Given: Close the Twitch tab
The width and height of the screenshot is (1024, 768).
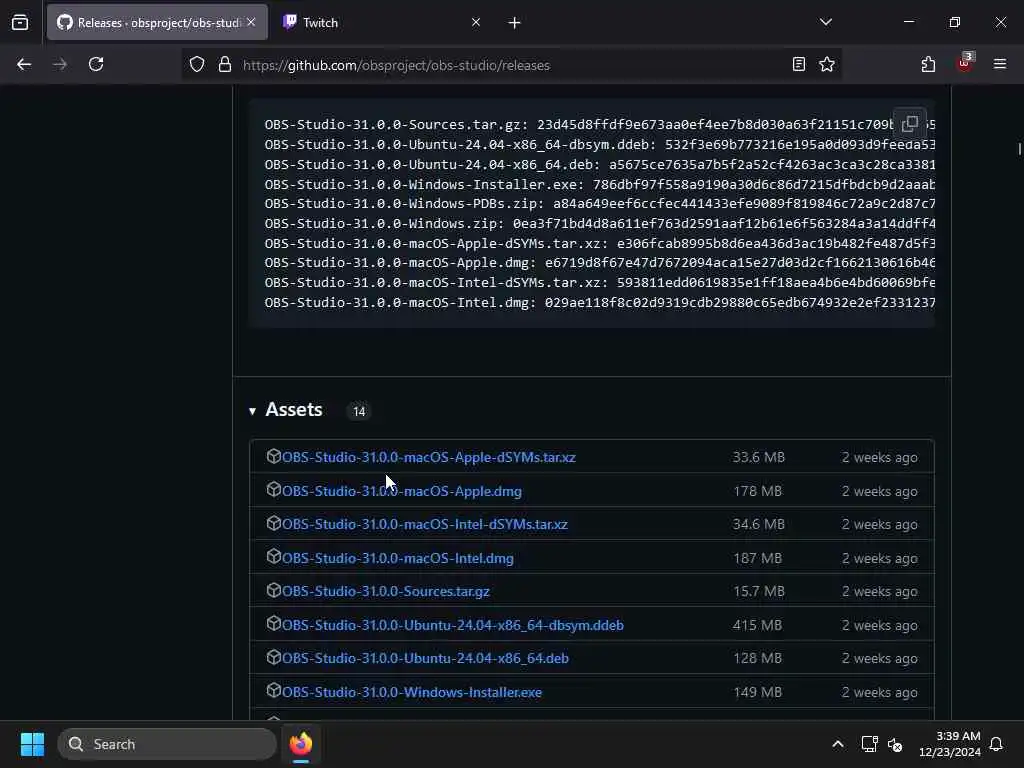Looking at the screenshot, I should tap(475, 22).
